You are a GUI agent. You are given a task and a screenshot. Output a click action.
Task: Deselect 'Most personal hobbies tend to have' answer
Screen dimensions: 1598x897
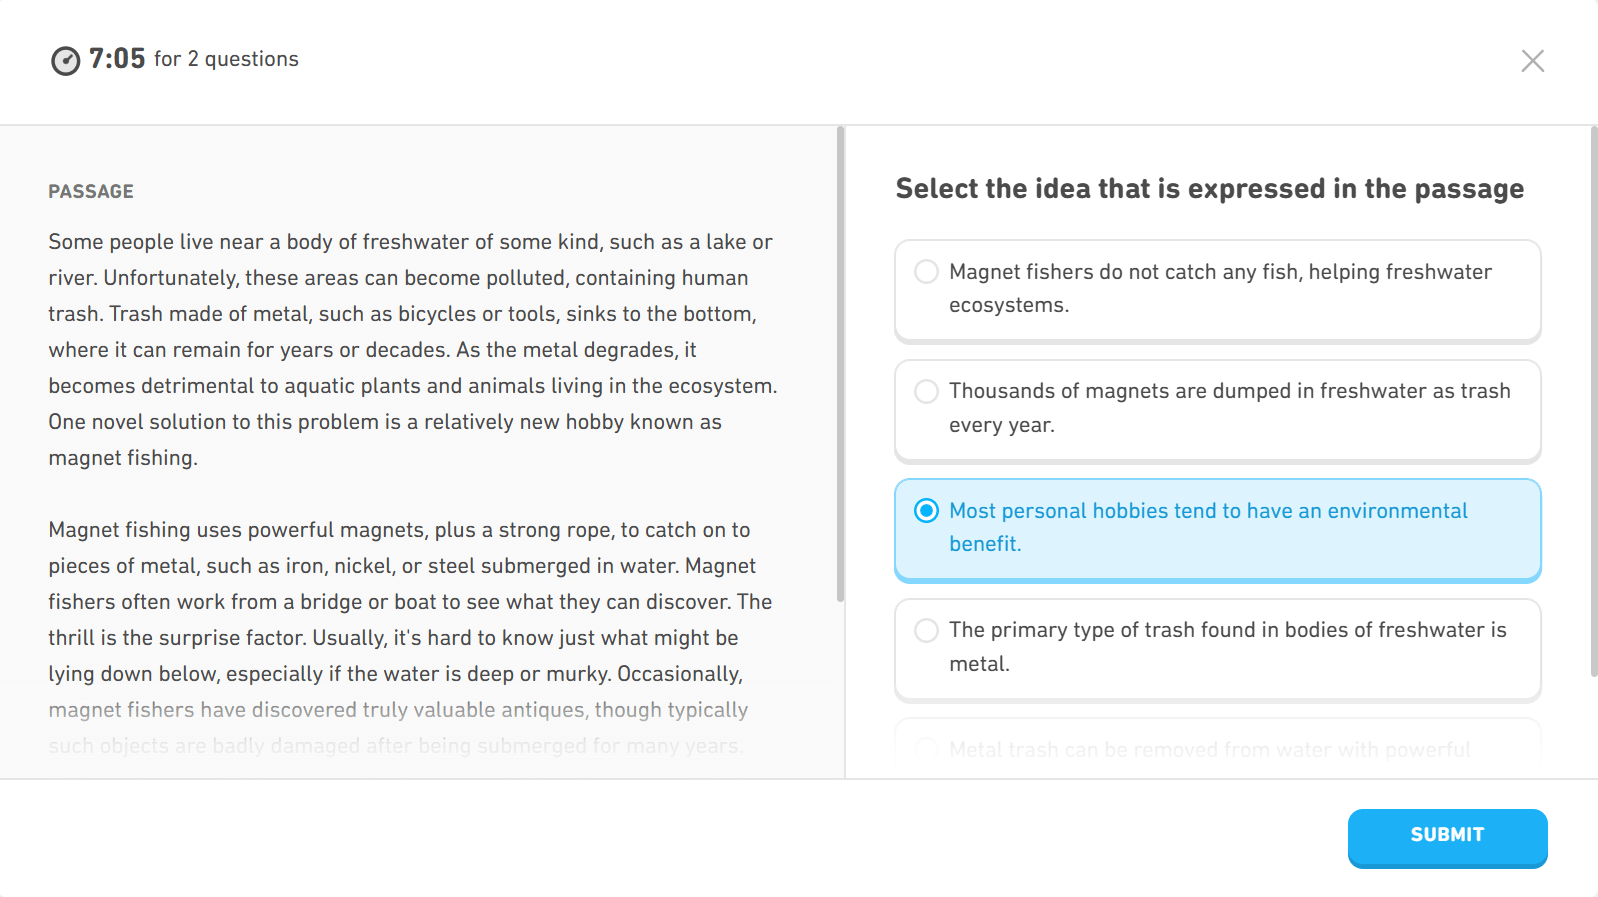(x=1217, y=530)
